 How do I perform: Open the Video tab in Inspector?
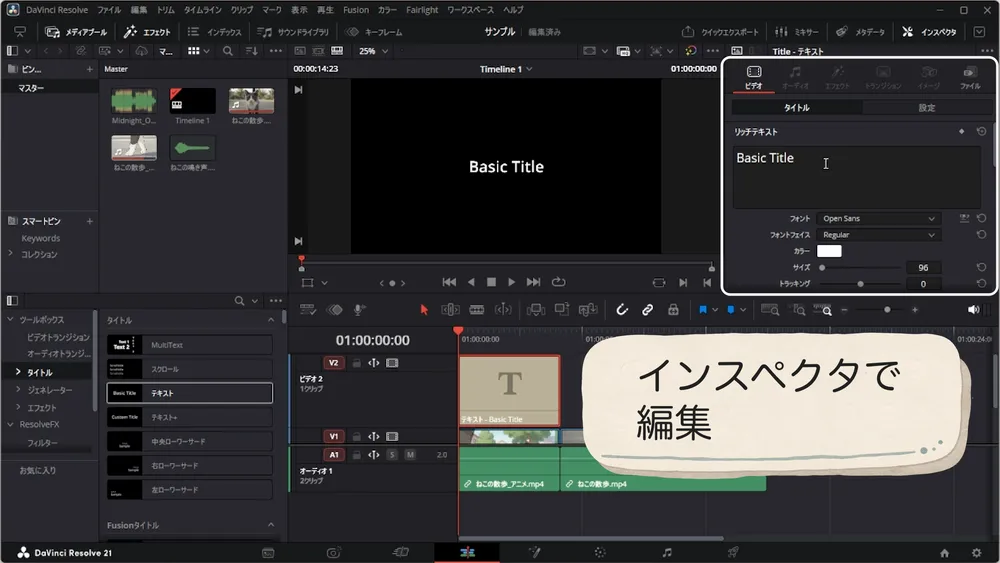pos(753,77)
